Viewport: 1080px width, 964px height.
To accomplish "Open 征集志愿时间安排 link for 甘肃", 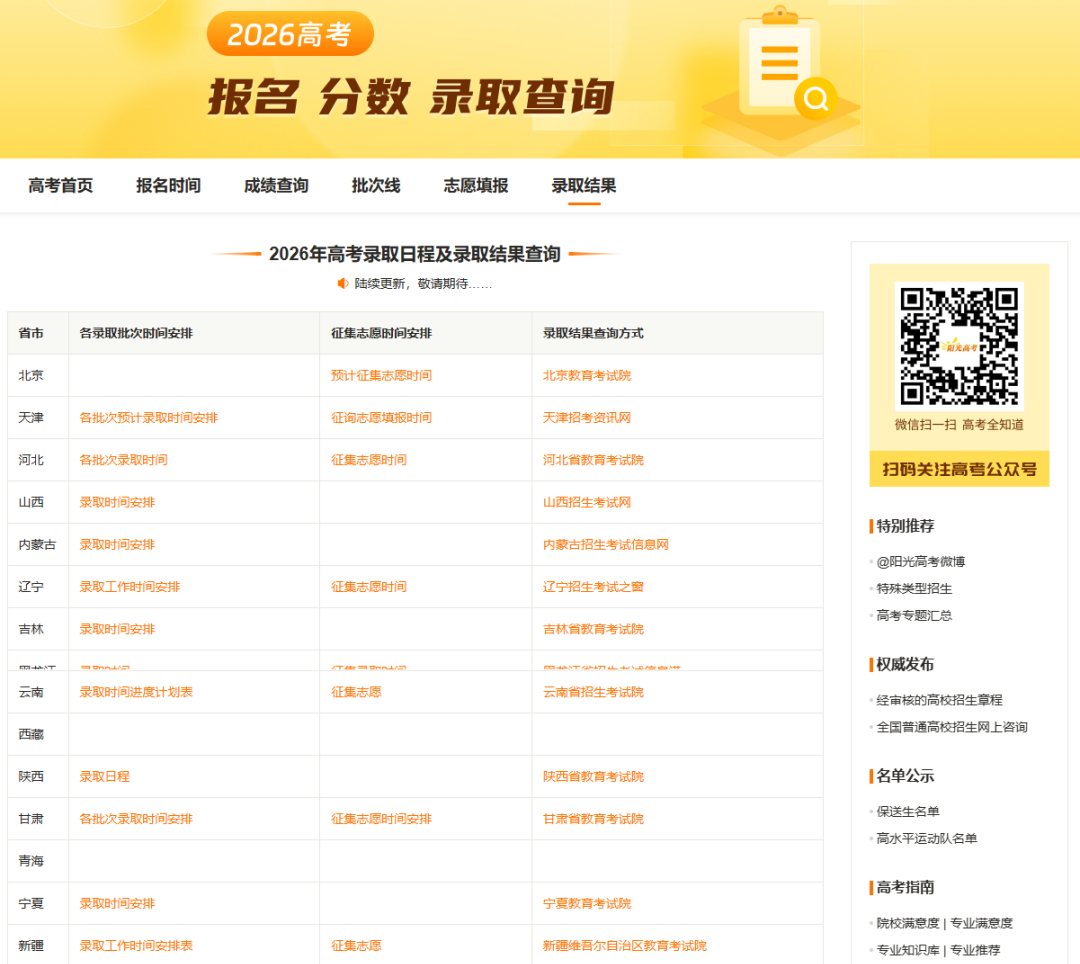I will point(382,819).
